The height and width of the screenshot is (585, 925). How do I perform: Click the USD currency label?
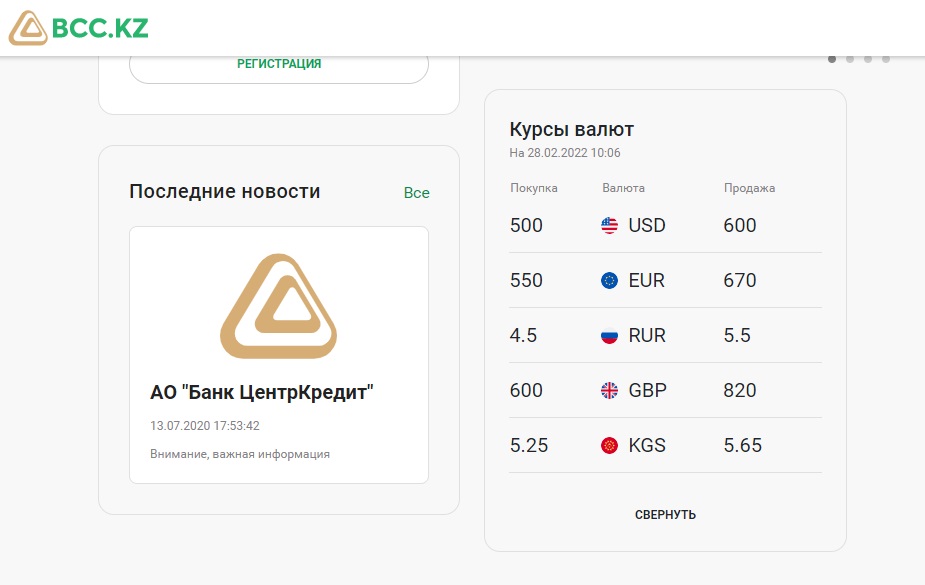point(647,225)
